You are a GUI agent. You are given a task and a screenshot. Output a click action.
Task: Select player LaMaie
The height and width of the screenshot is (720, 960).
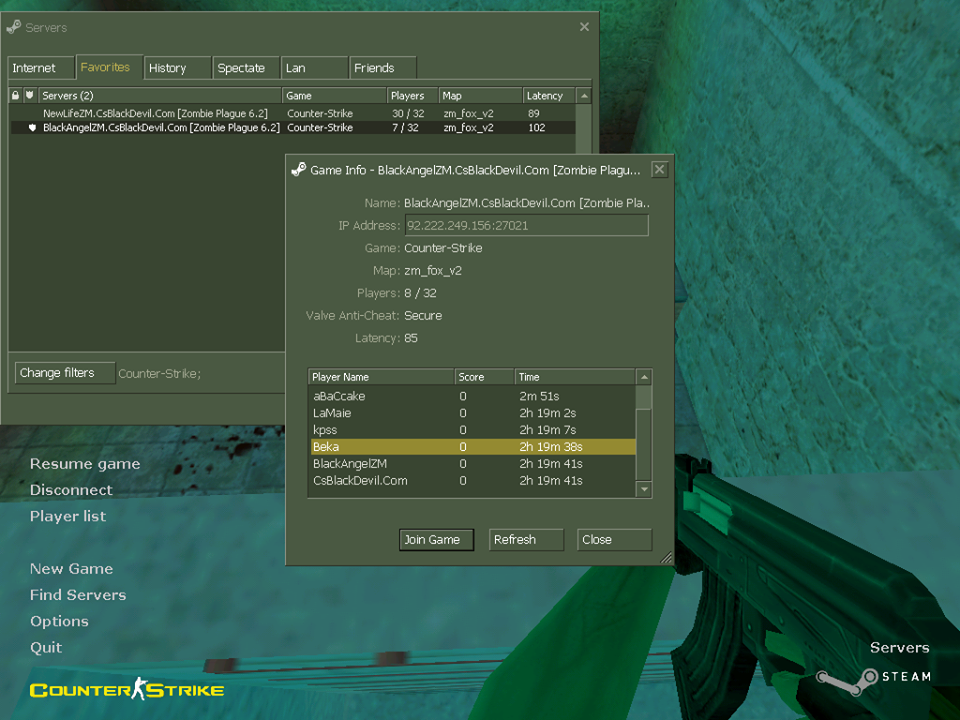point(473,413)
